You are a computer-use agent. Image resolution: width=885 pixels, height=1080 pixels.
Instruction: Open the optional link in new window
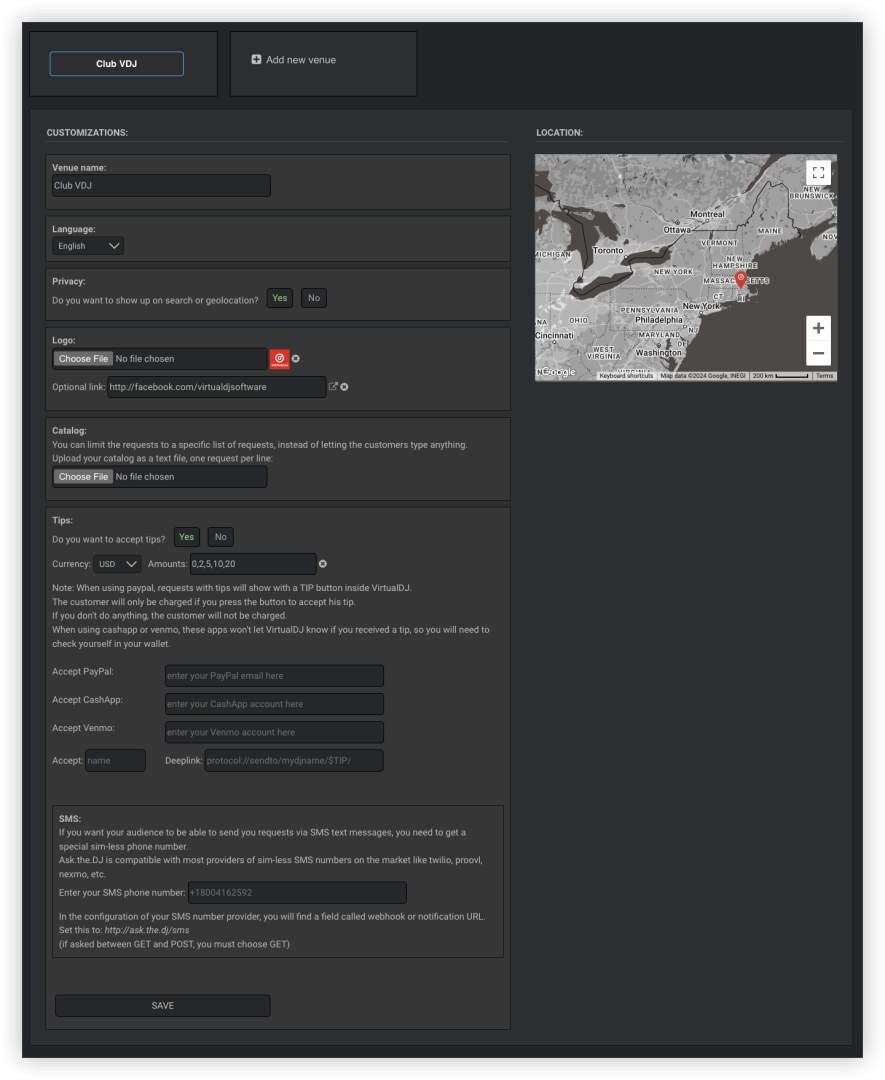[x=333, y=386]
